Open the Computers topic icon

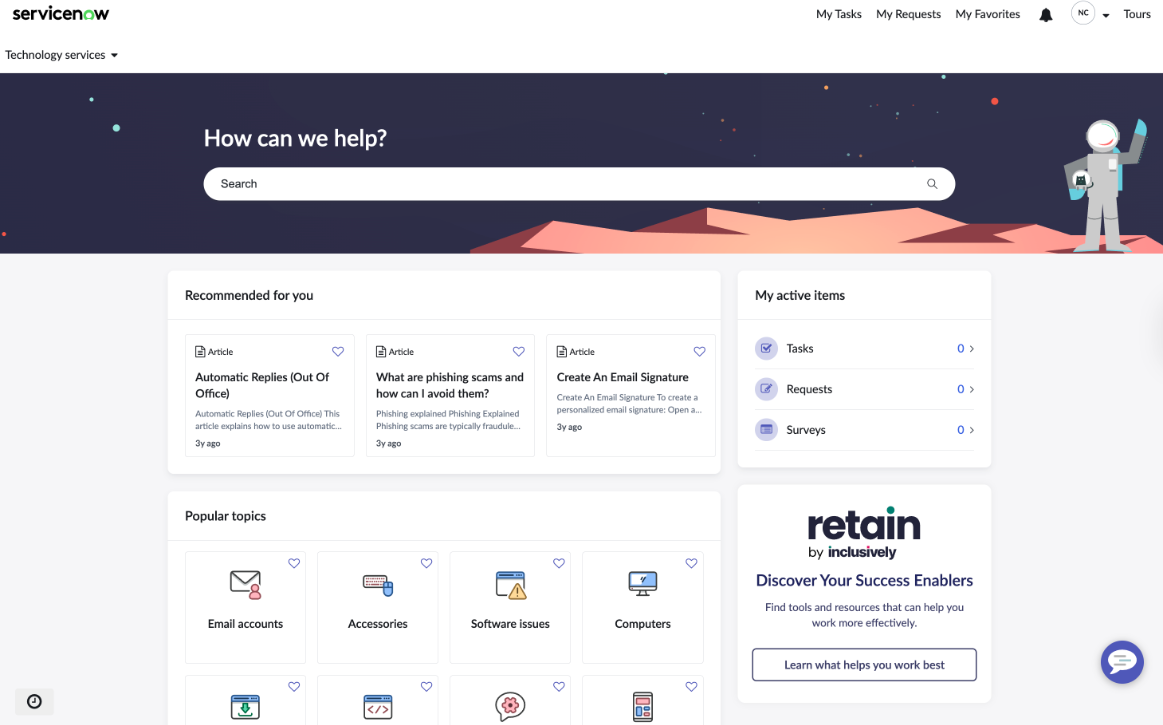(642, 584)
